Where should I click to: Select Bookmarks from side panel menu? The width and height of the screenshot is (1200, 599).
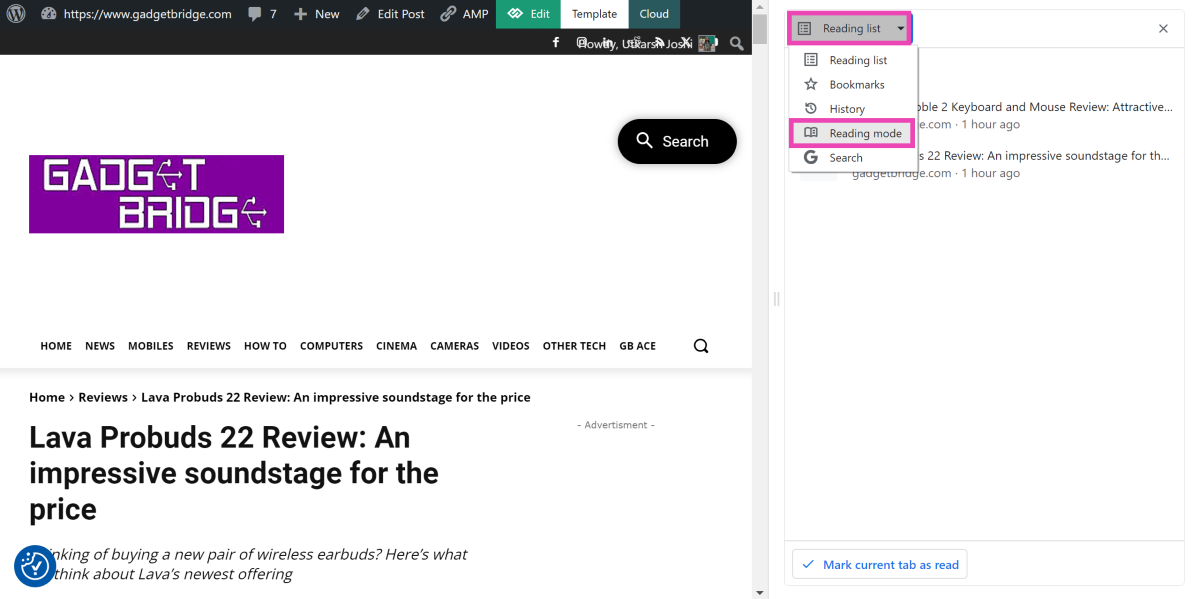(x=853, y=84)
